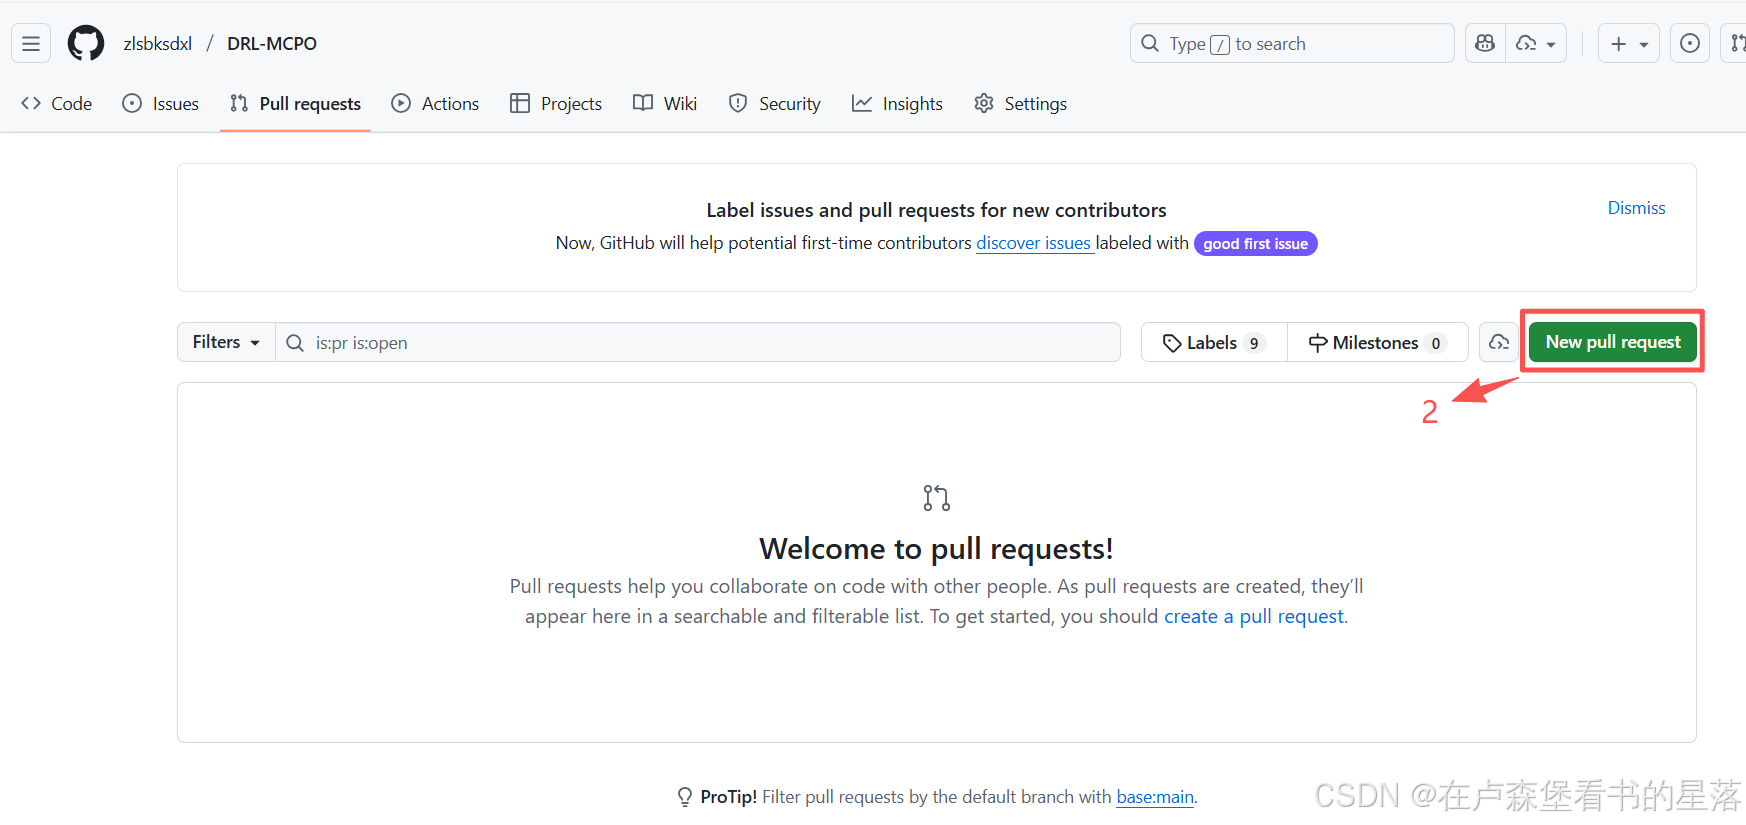Expand the Filters dropdown
This screenshot has width=1746, height=825.
226,342
